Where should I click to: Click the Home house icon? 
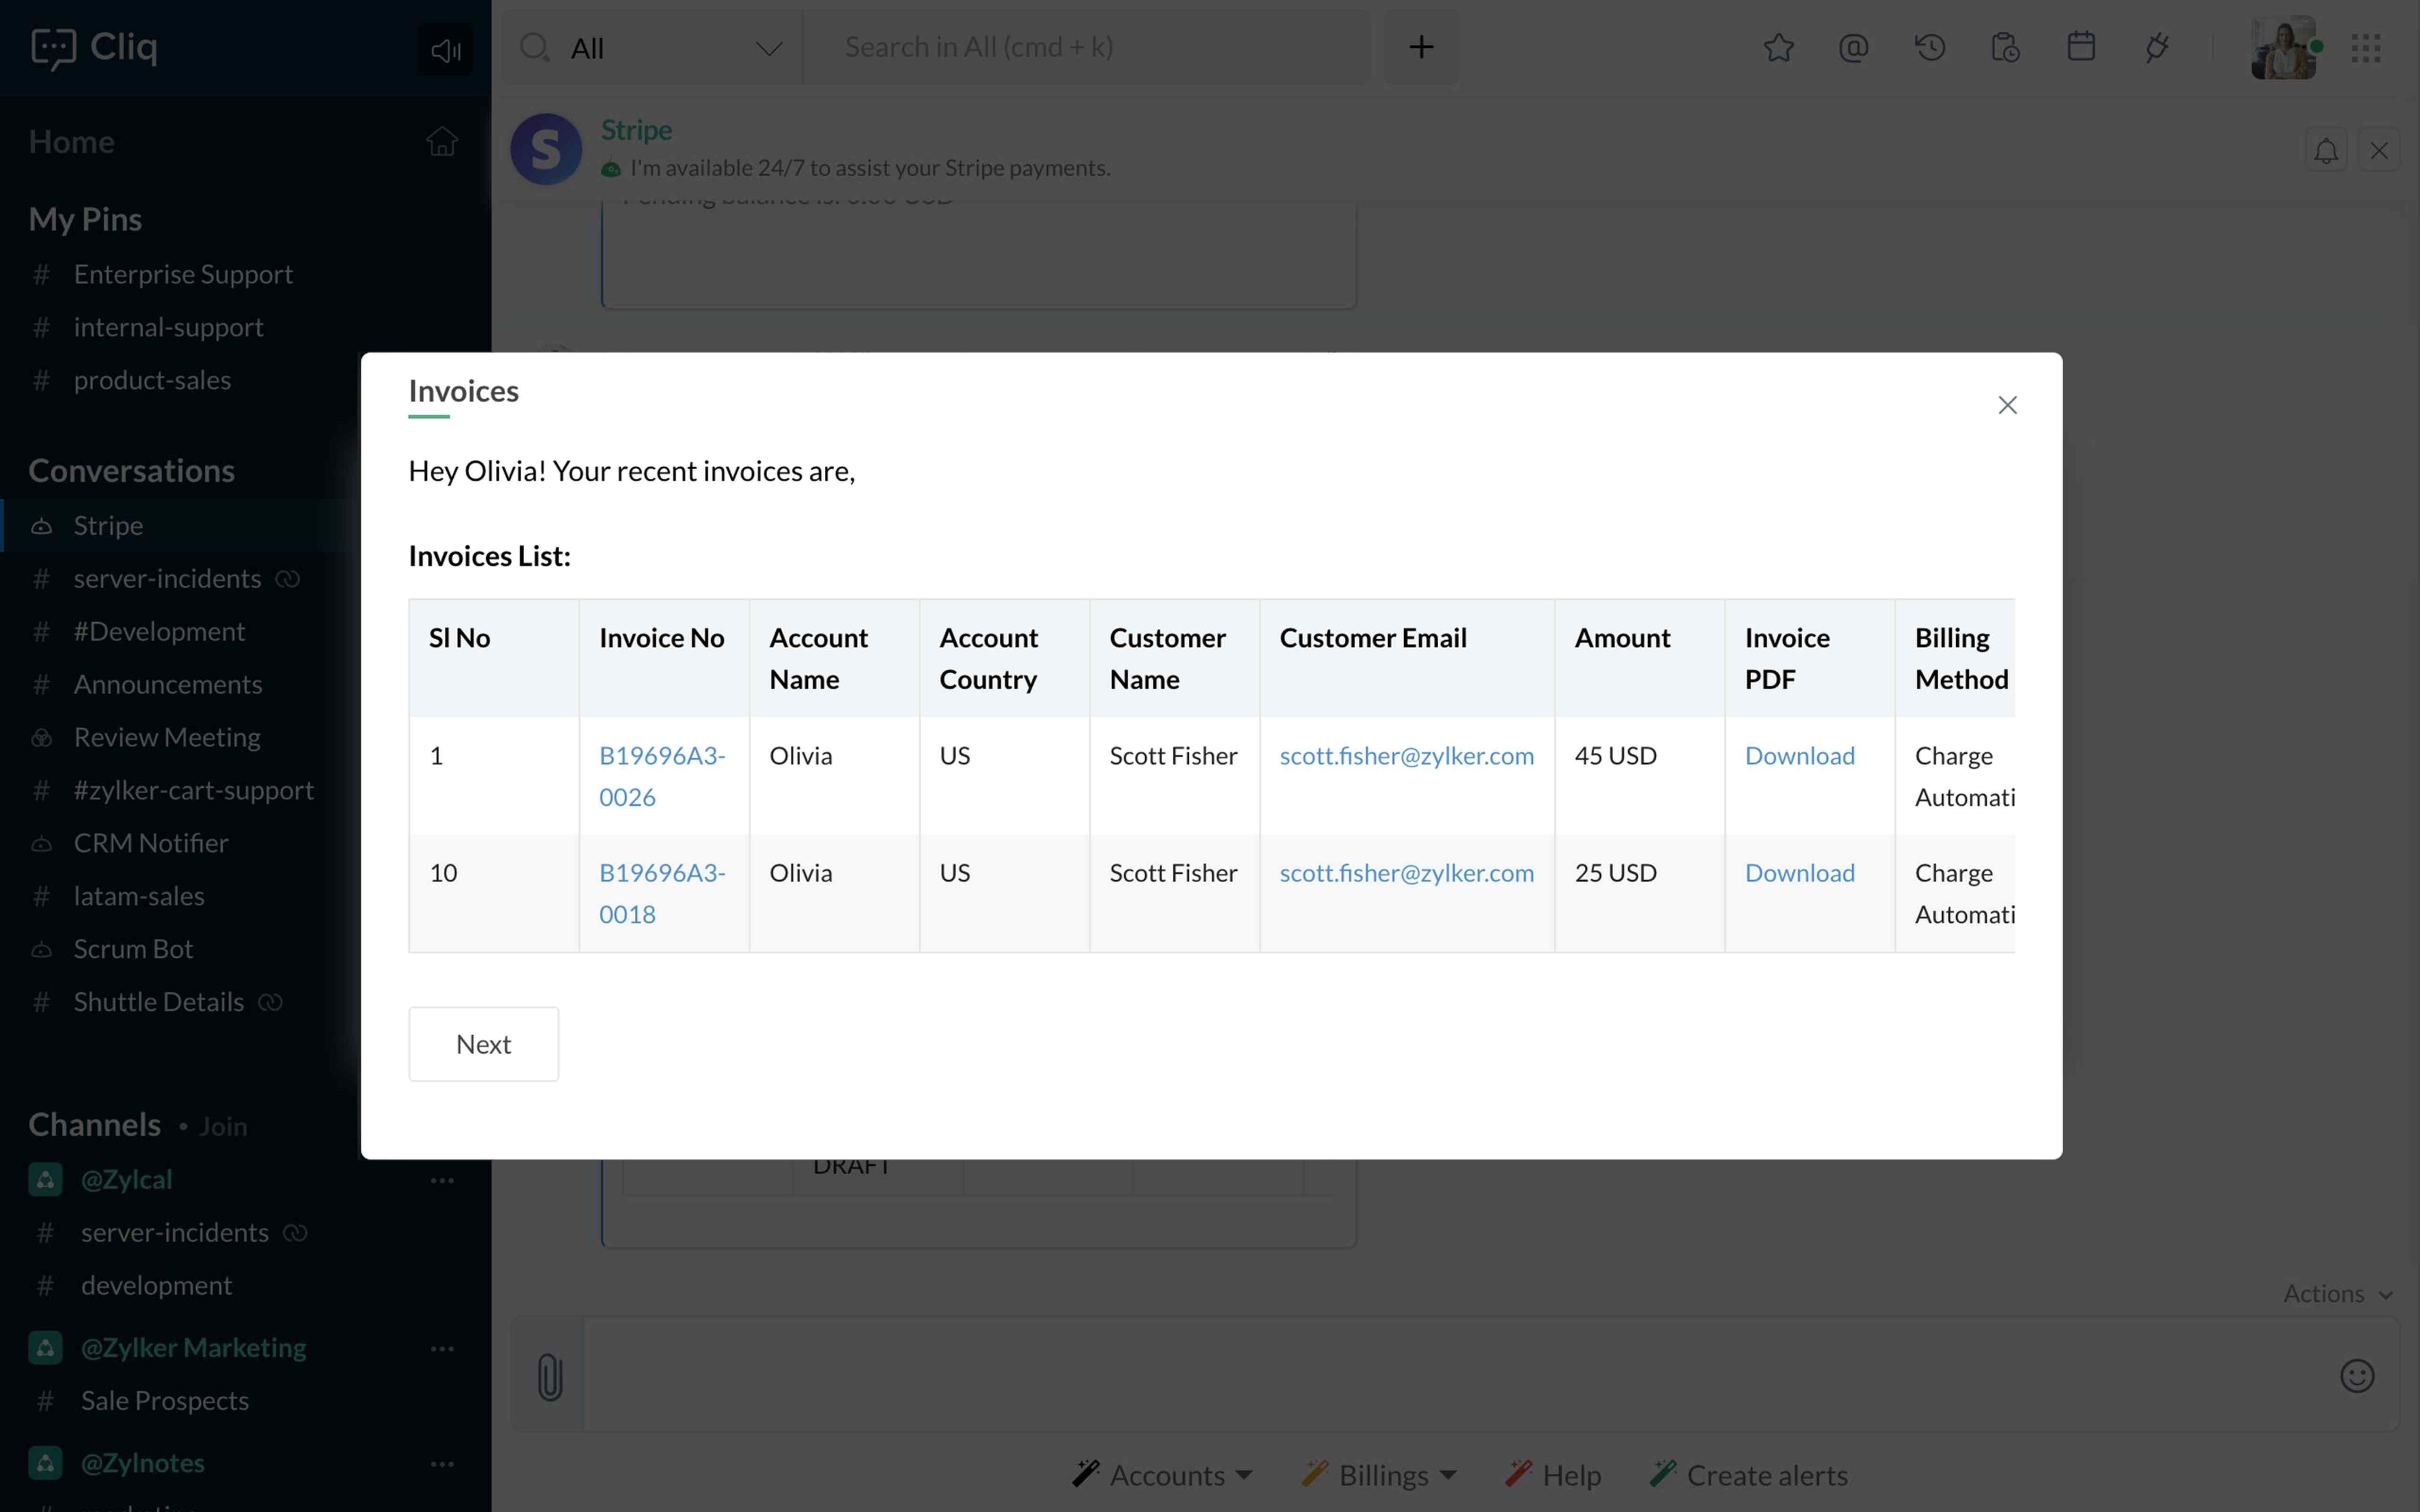tap(442, 142)
